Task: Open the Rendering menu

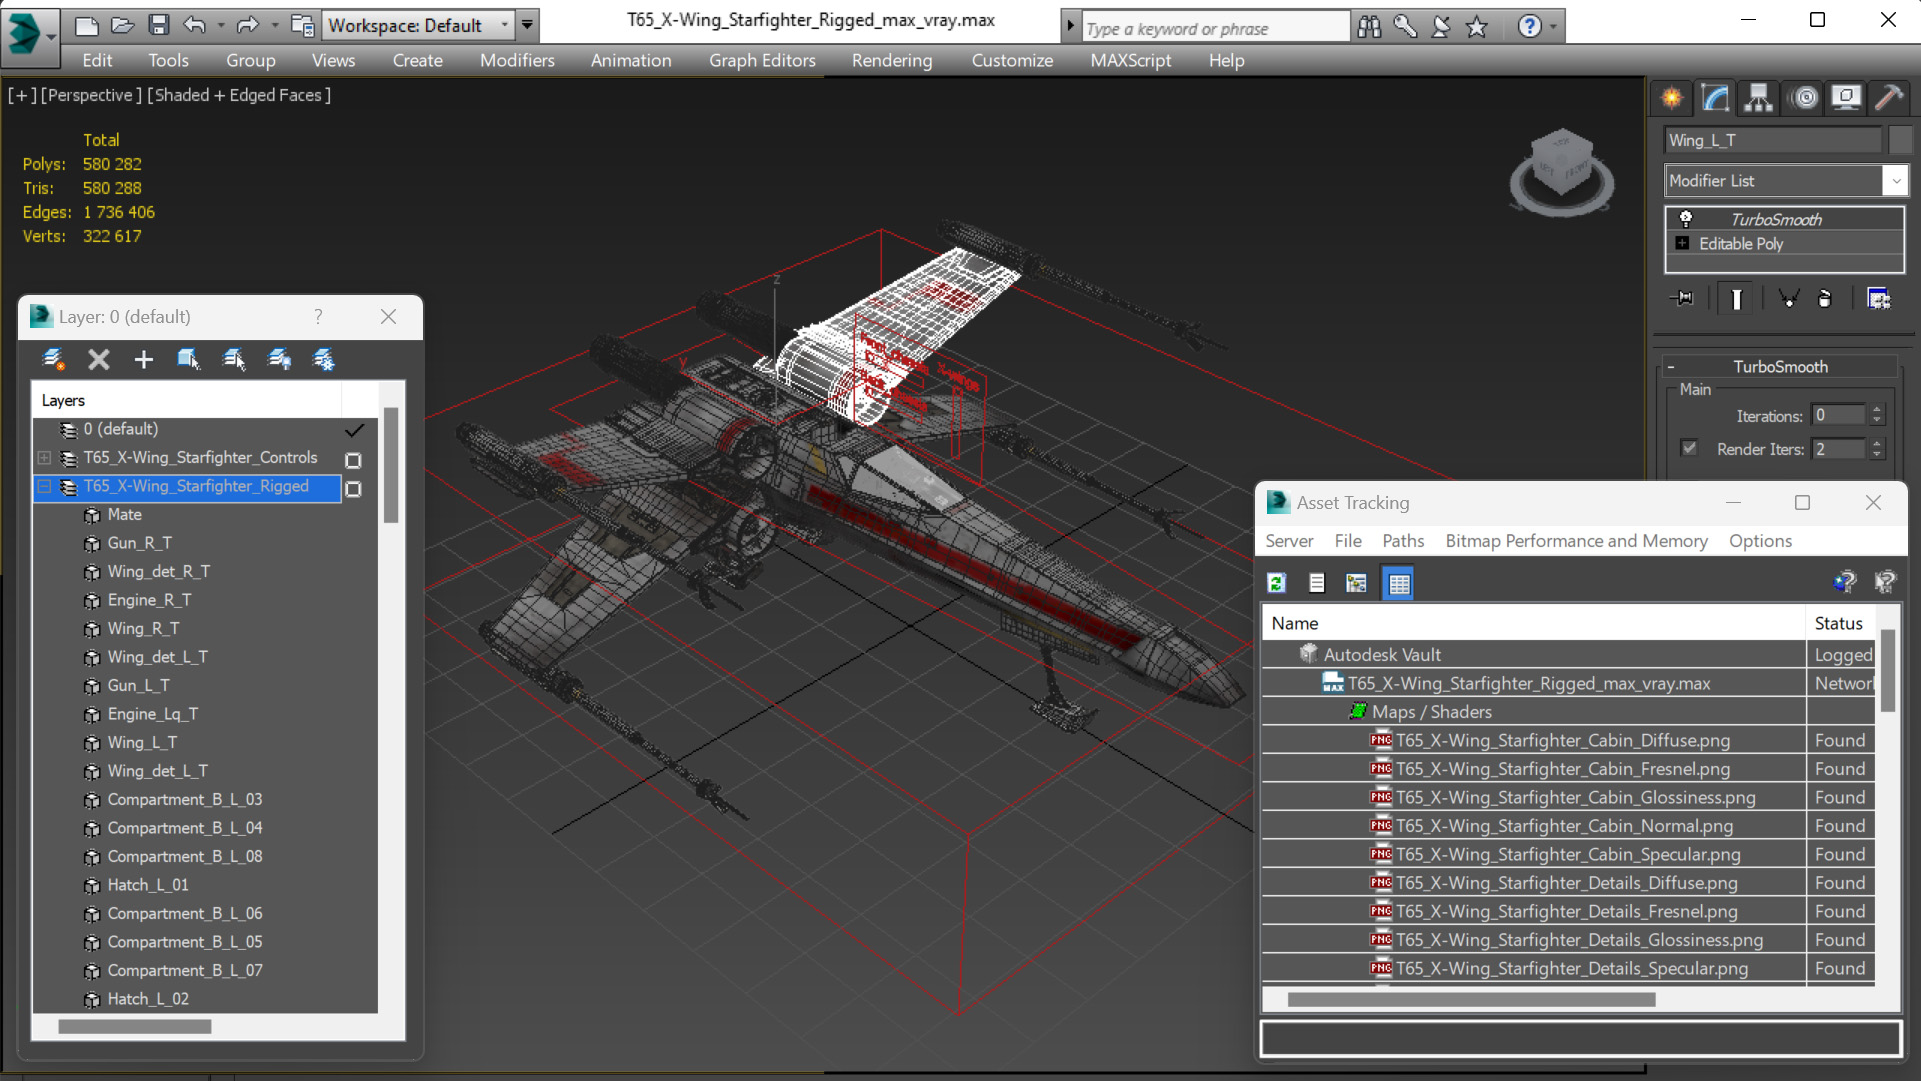Action: [x=892, y=60]
